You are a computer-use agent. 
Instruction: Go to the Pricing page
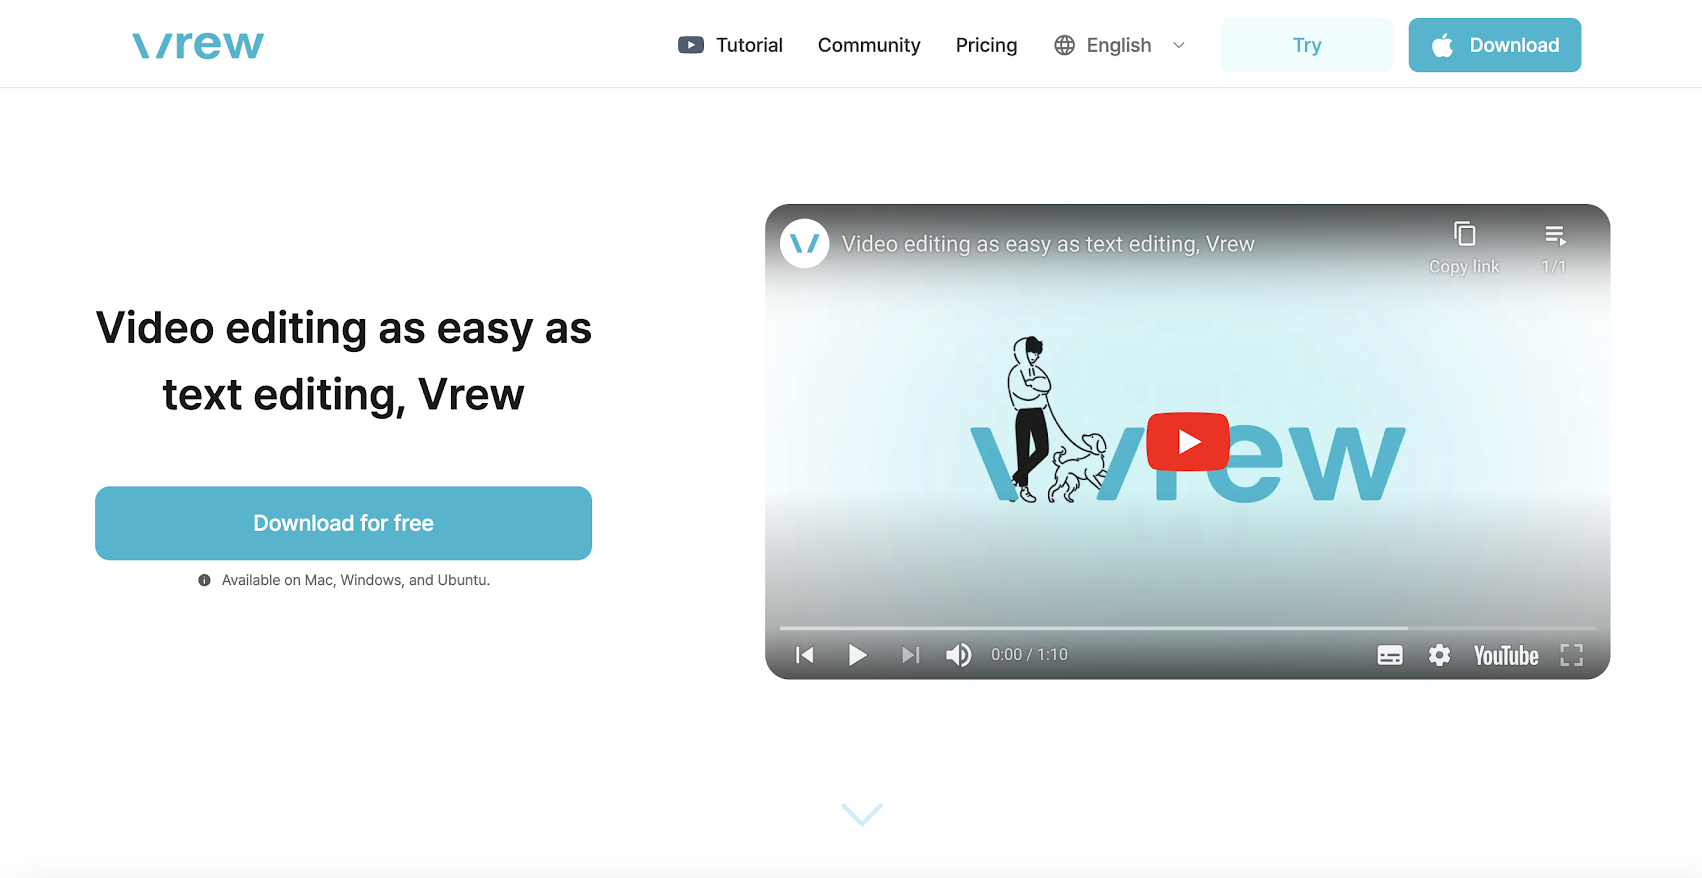[x=986, y=45]
